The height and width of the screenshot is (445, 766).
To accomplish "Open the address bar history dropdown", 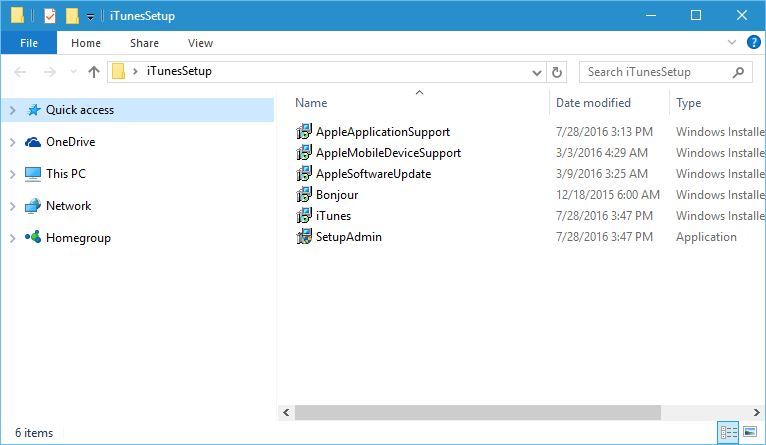I will click(537, 73).
